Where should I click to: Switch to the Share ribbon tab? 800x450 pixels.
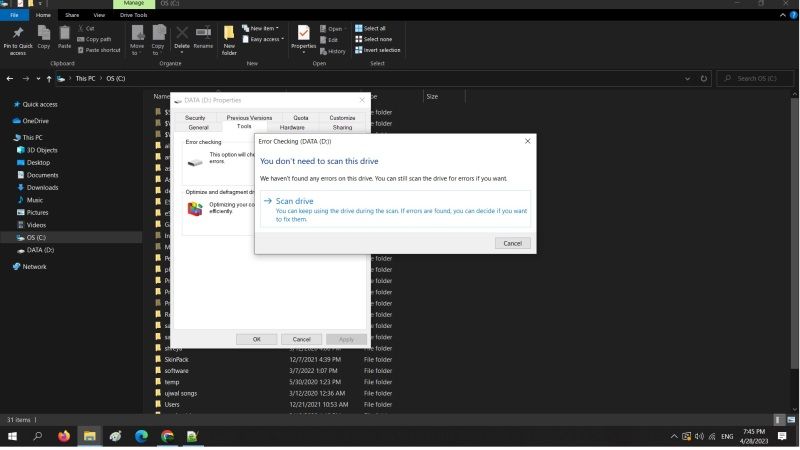pos(72,15)
